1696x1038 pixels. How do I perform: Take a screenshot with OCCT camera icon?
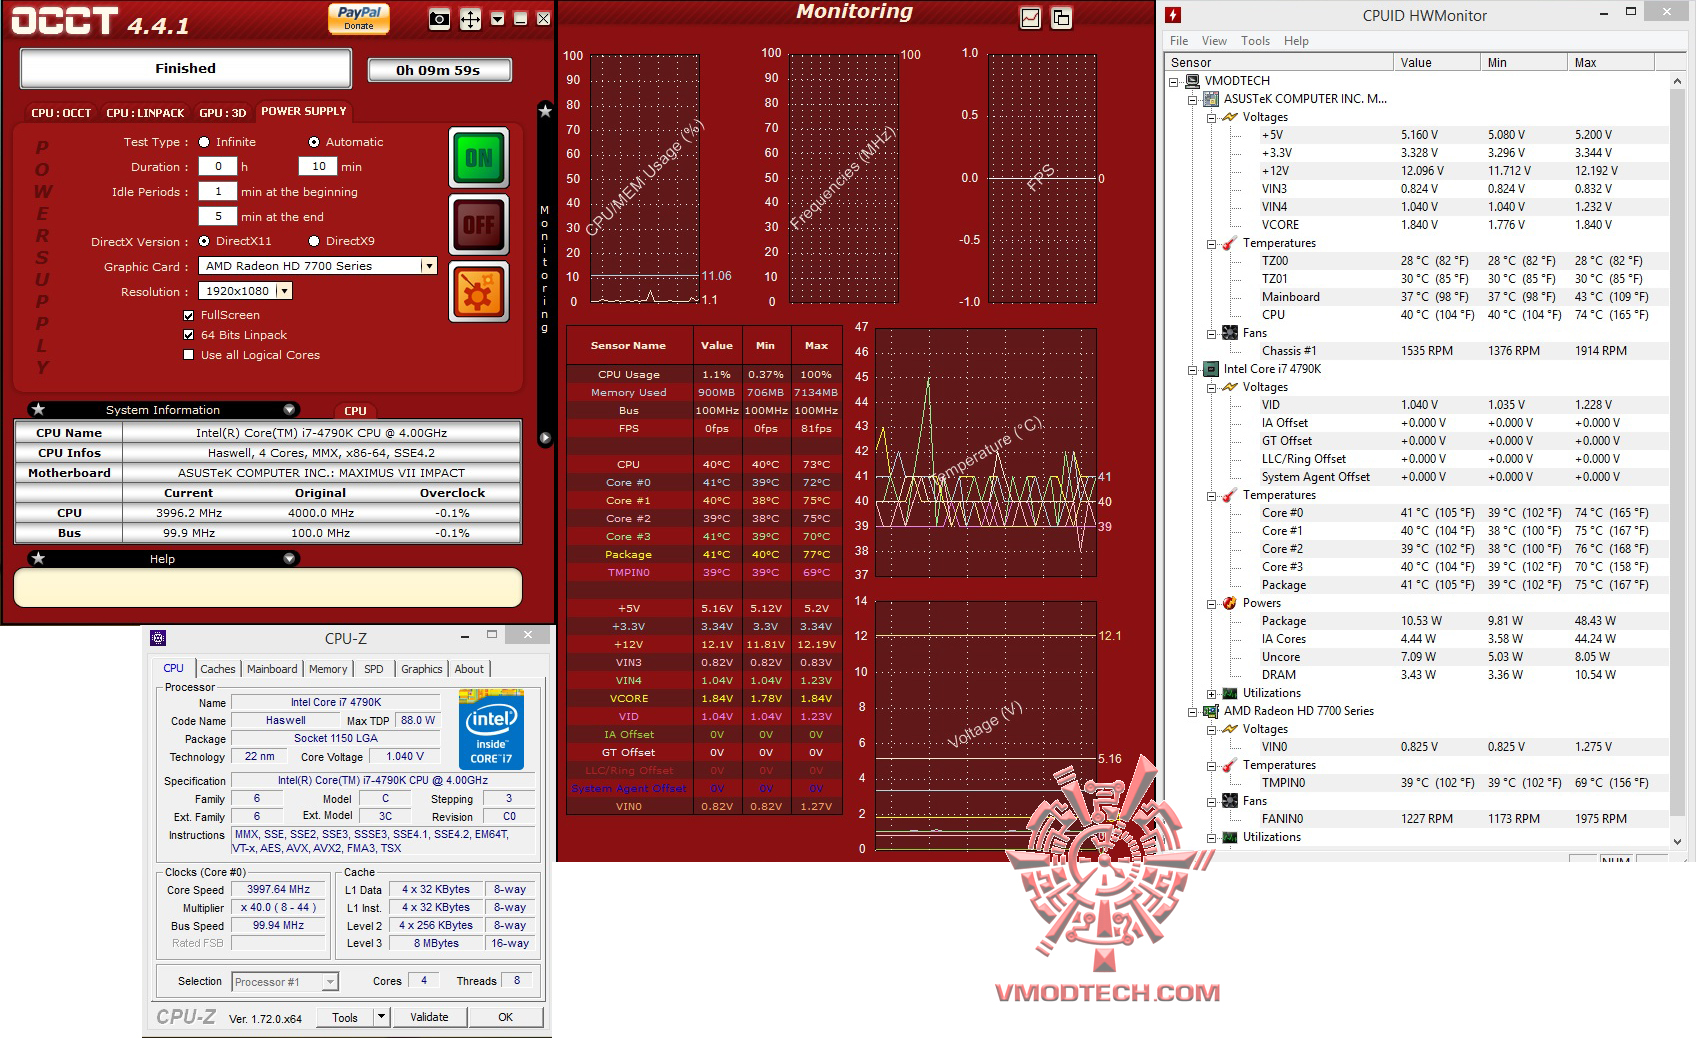[x=439, y=19]
